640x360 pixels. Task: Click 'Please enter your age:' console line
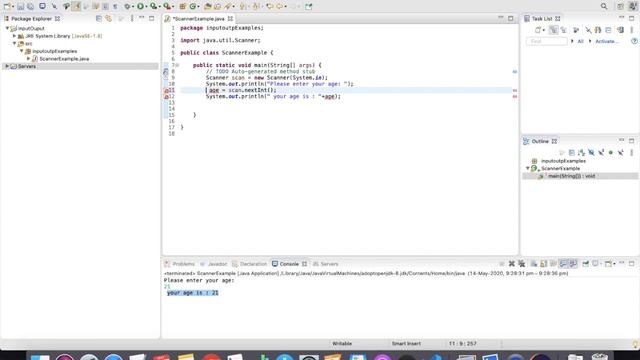199,280
